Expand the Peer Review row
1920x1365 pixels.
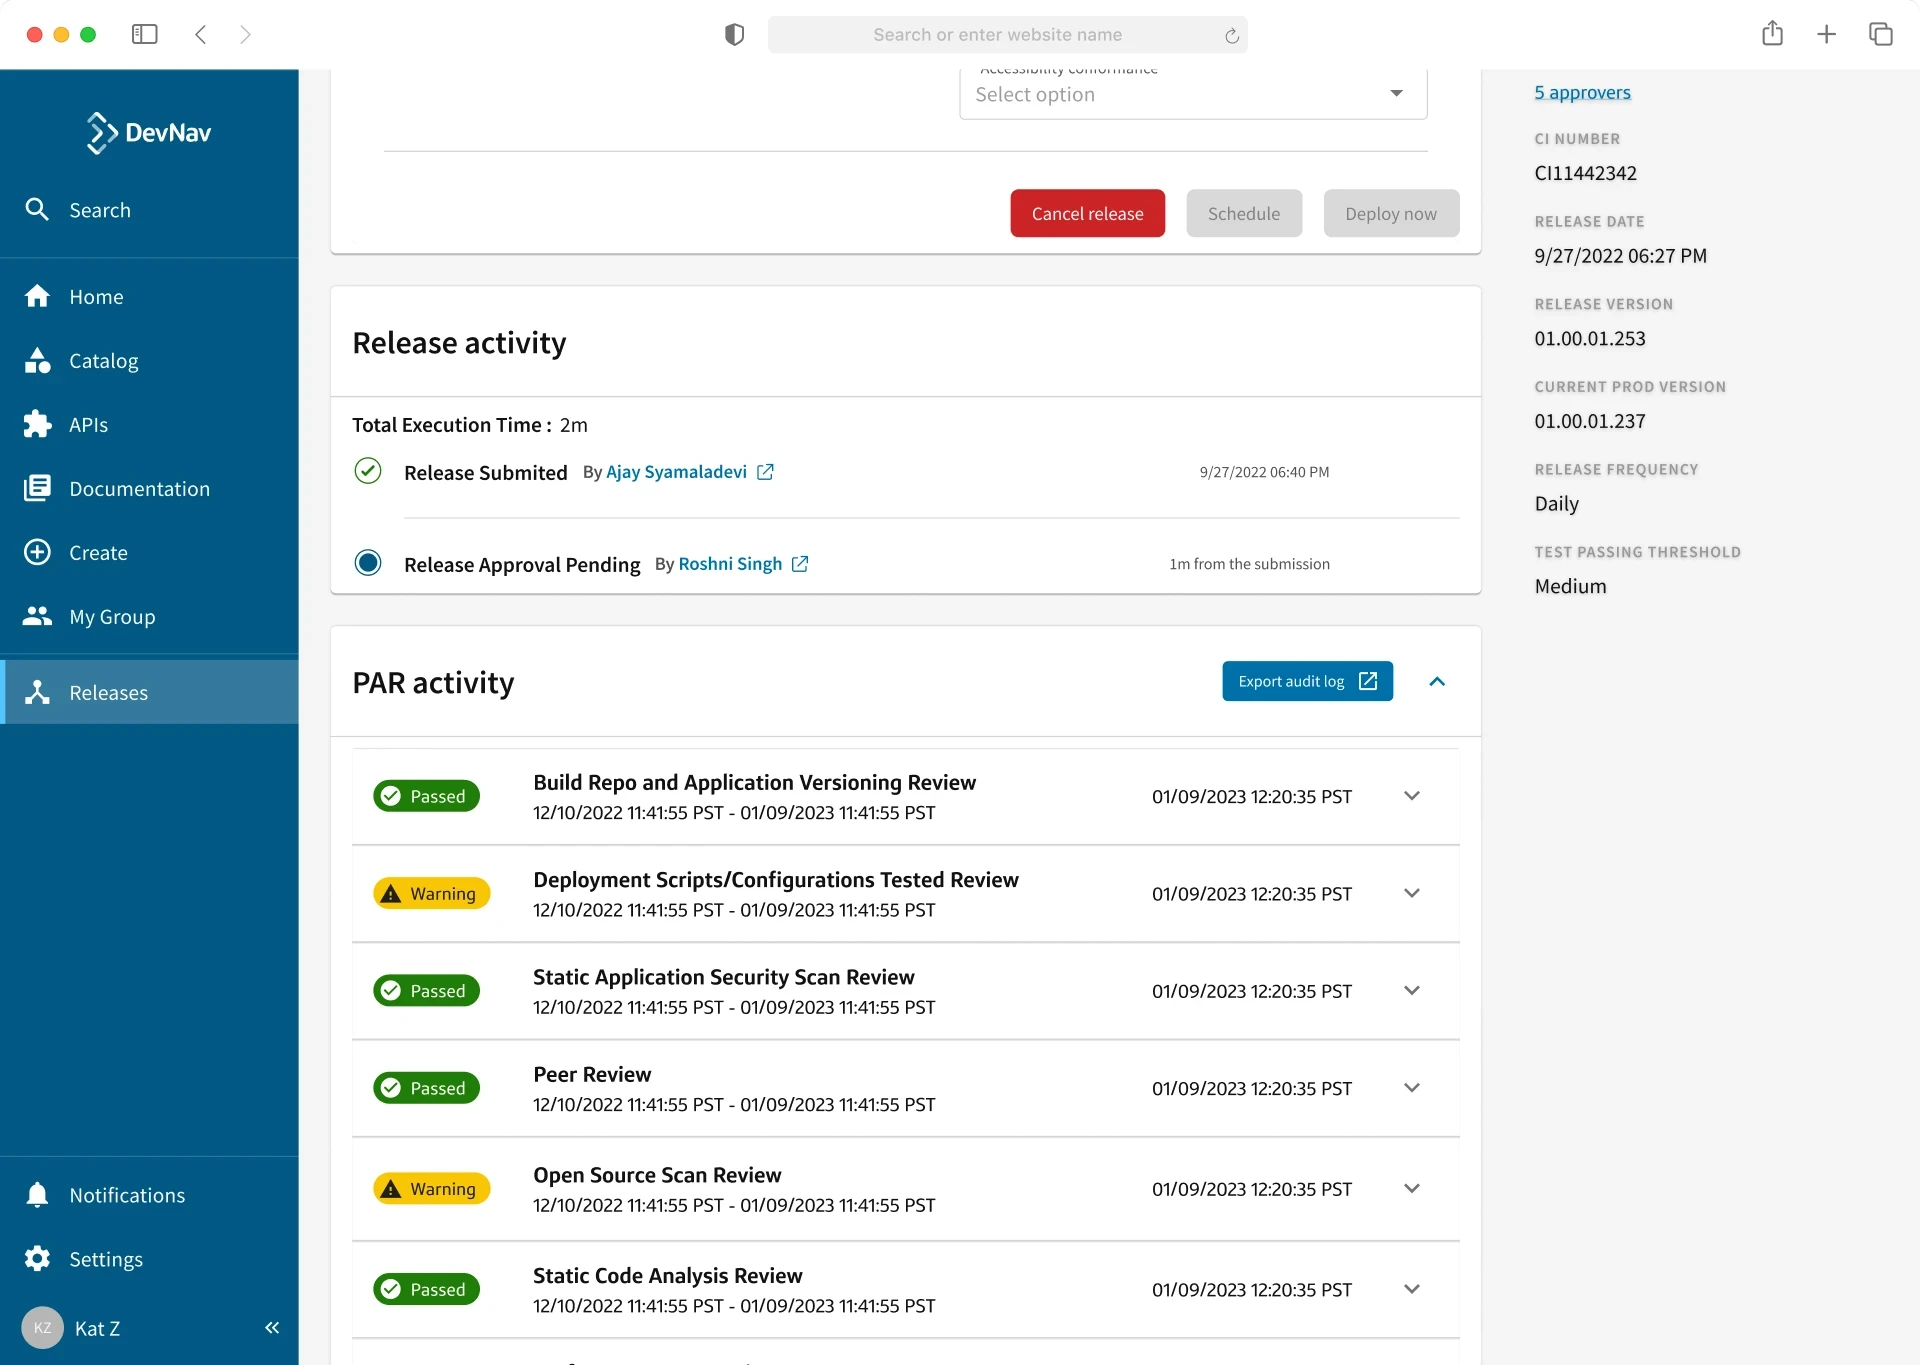[x=1411, y=1088]
